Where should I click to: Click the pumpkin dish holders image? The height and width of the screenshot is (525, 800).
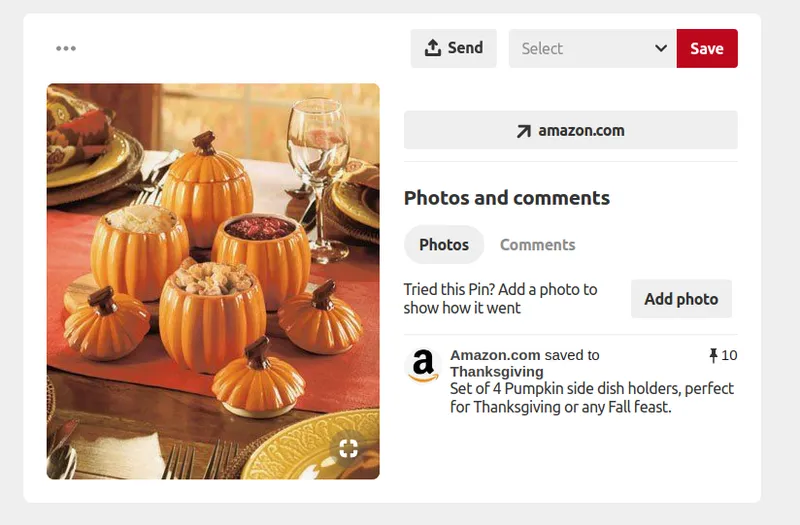pos(213,281)
